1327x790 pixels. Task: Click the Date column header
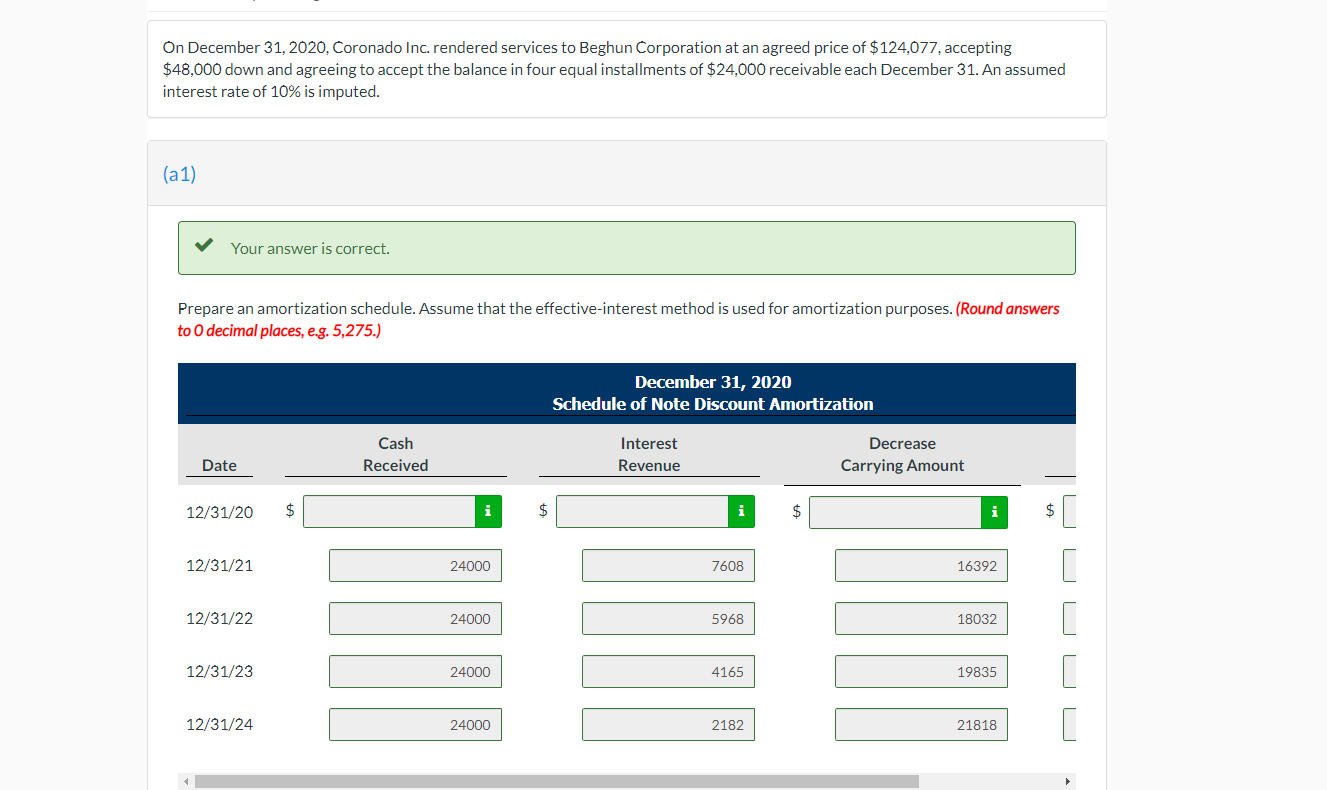click(219, 465)
